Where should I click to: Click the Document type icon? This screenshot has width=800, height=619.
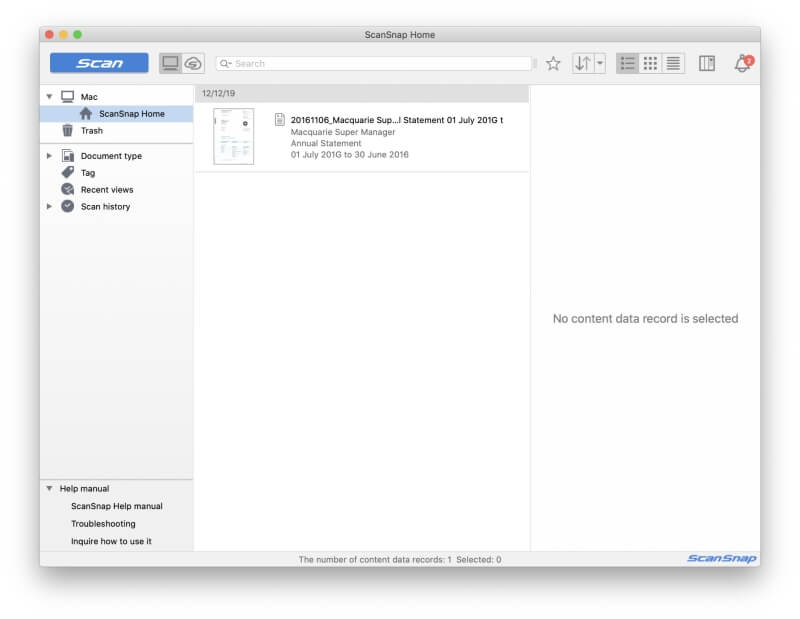68,156
